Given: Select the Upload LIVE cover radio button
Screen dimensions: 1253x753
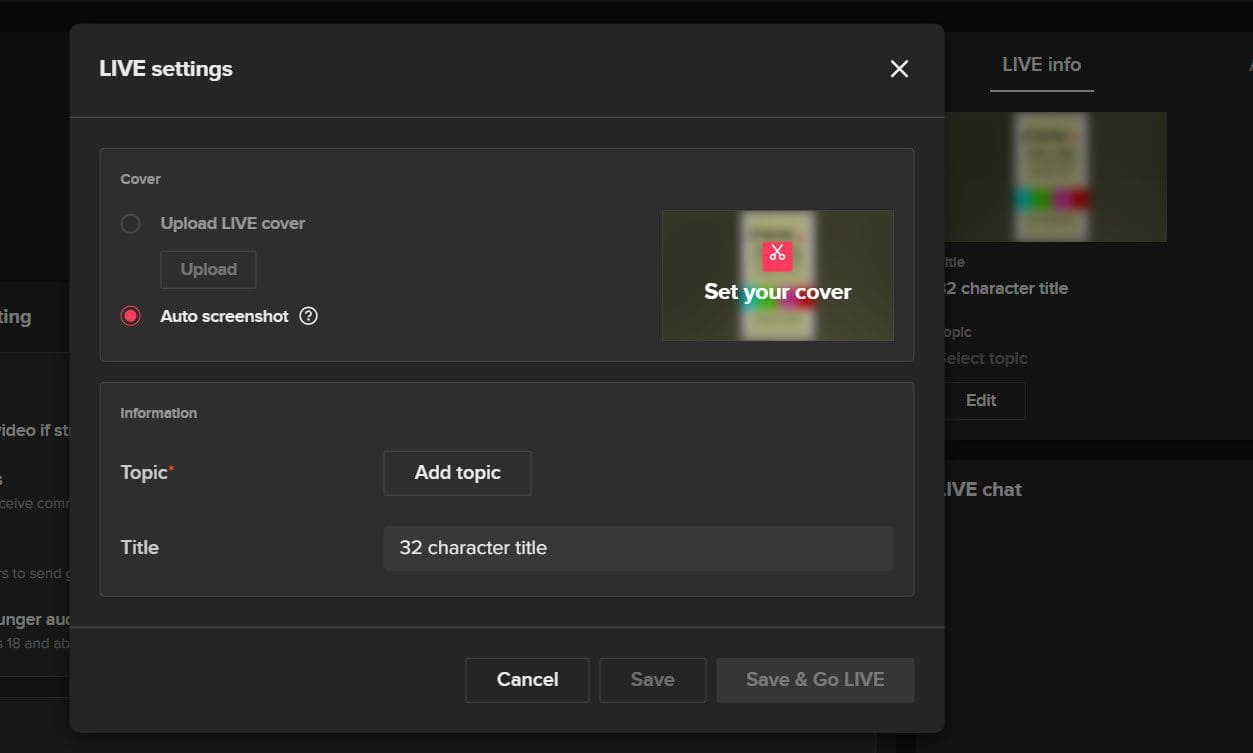Looking at the screenshot, I should coord(130,224).
